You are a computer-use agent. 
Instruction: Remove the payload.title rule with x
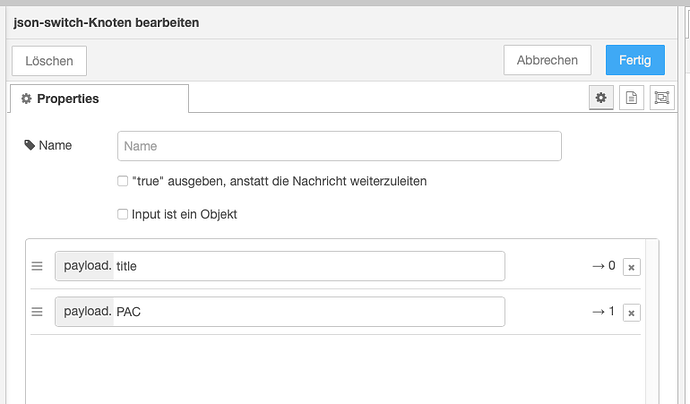click(x=631, y=266)
